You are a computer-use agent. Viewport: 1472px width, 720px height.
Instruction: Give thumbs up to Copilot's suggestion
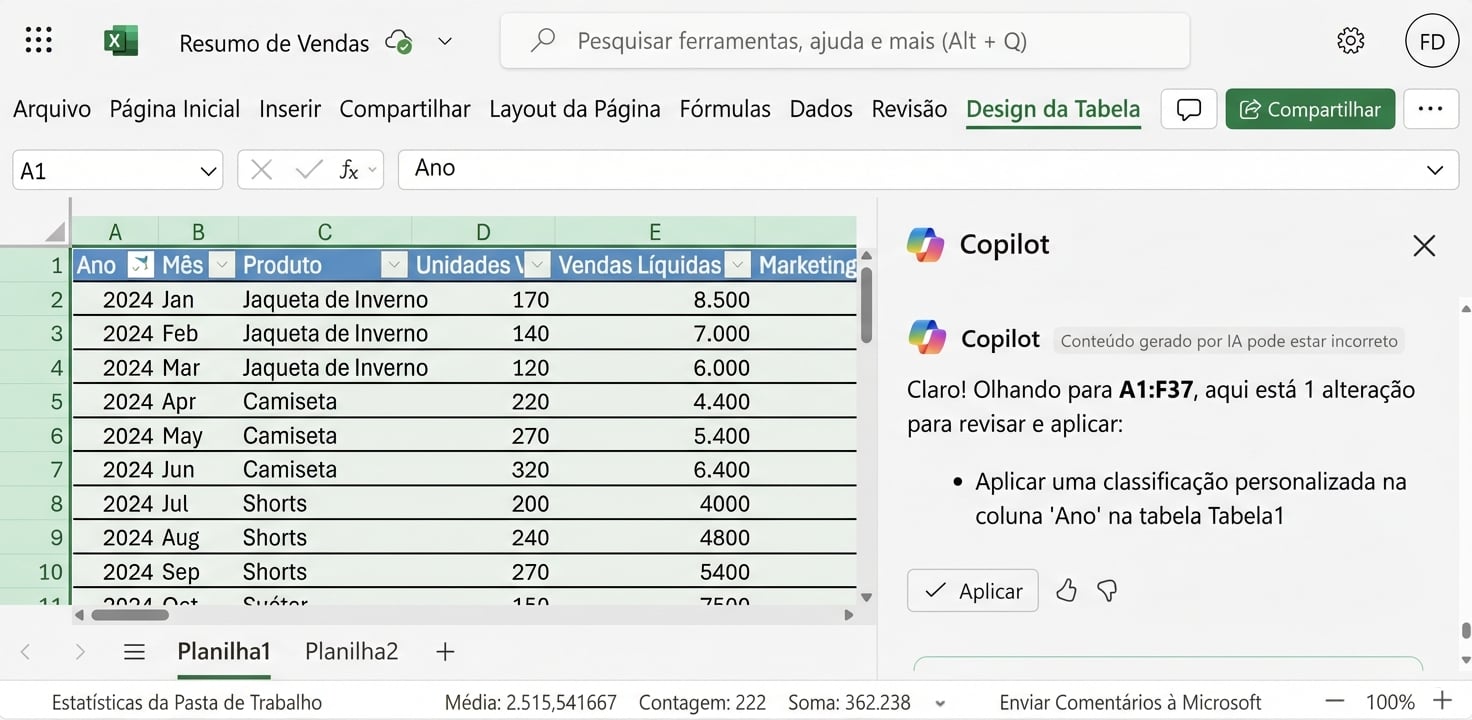tap(1066, 591)
